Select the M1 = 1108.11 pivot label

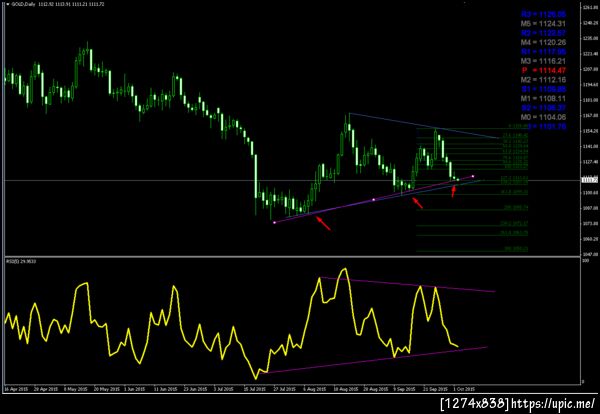pyautogui.click(x=543, y=99)
